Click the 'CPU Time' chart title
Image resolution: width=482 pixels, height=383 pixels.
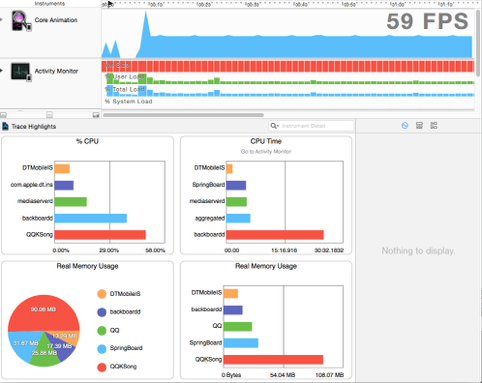266,141
